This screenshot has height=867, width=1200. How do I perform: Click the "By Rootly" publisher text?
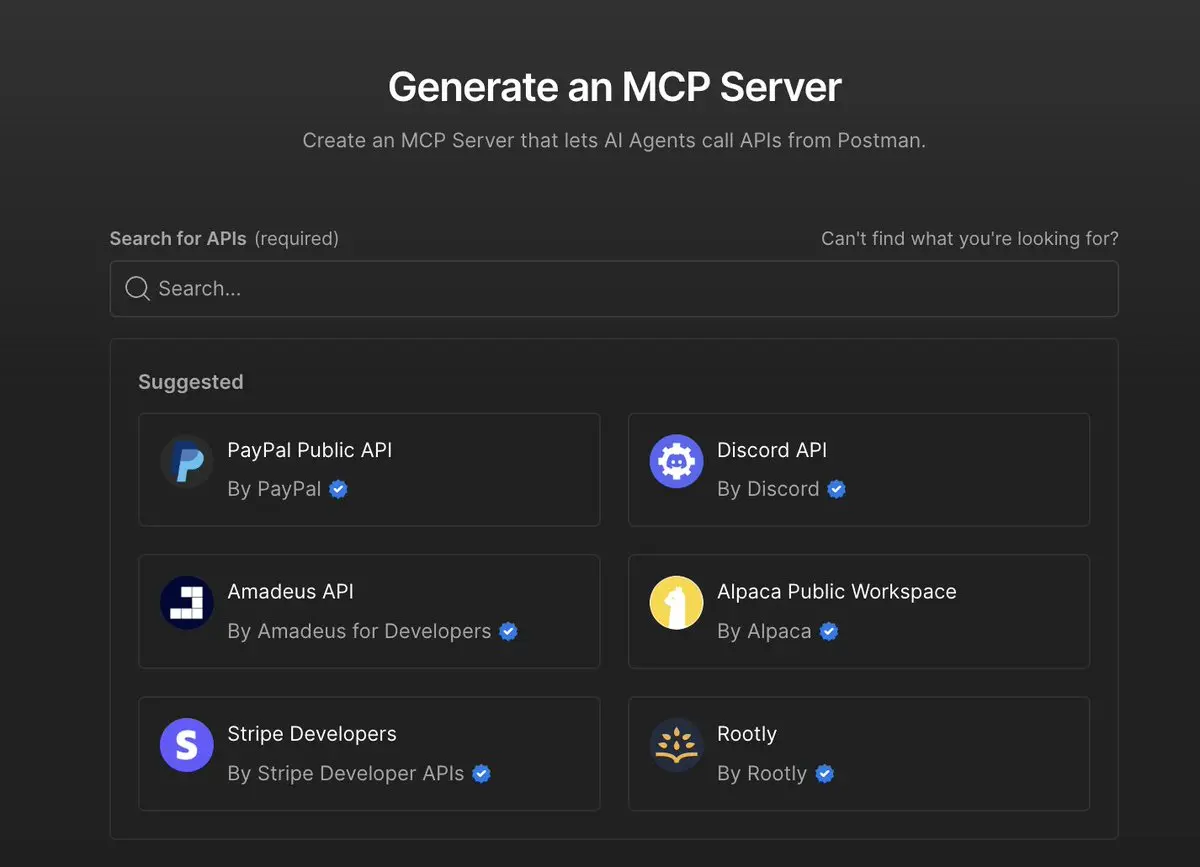pyautogui.click(x=762, y=773)
